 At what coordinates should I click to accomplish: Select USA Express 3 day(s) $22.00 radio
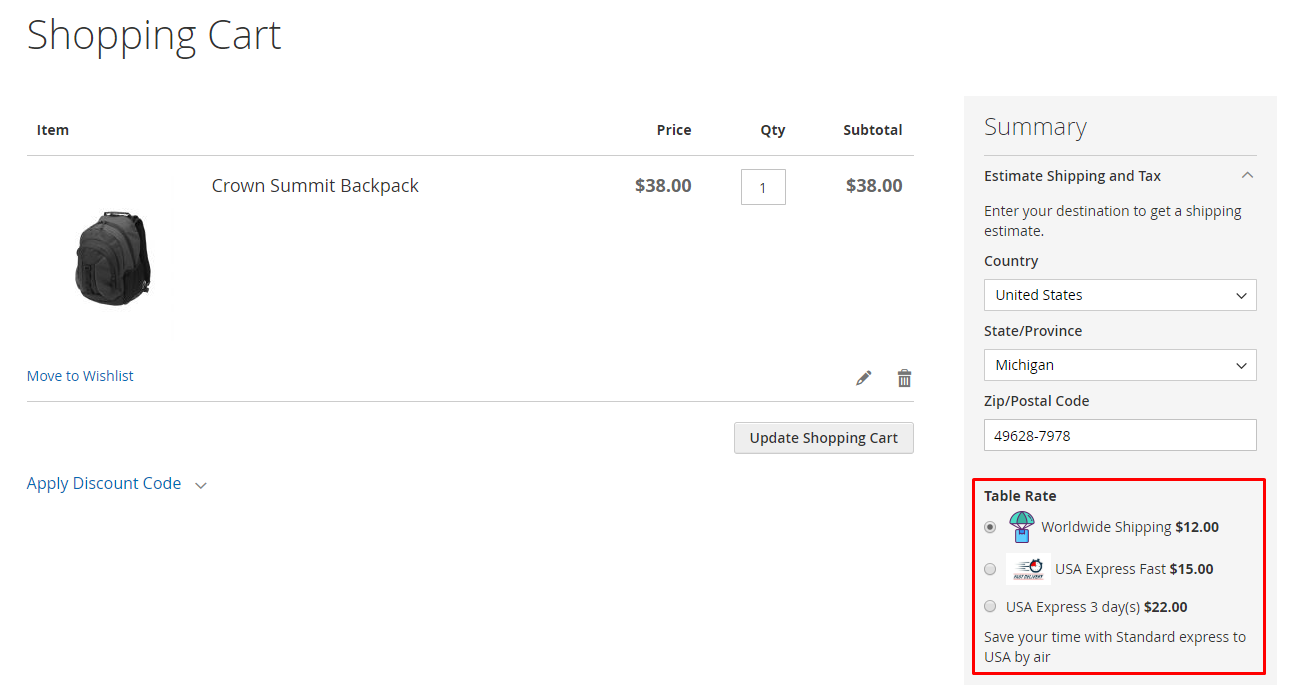(x=990, y=606)
